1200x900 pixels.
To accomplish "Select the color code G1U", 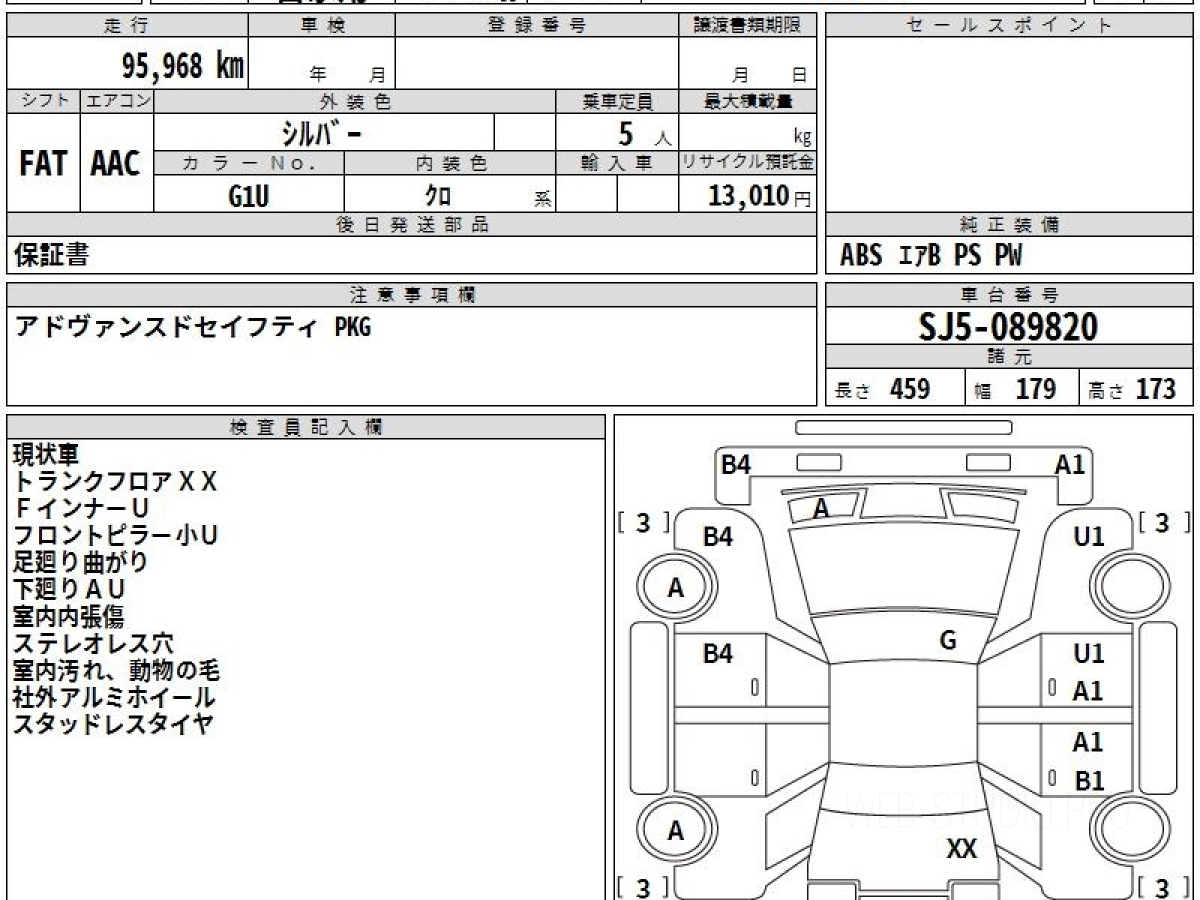I will pos(249,196).
